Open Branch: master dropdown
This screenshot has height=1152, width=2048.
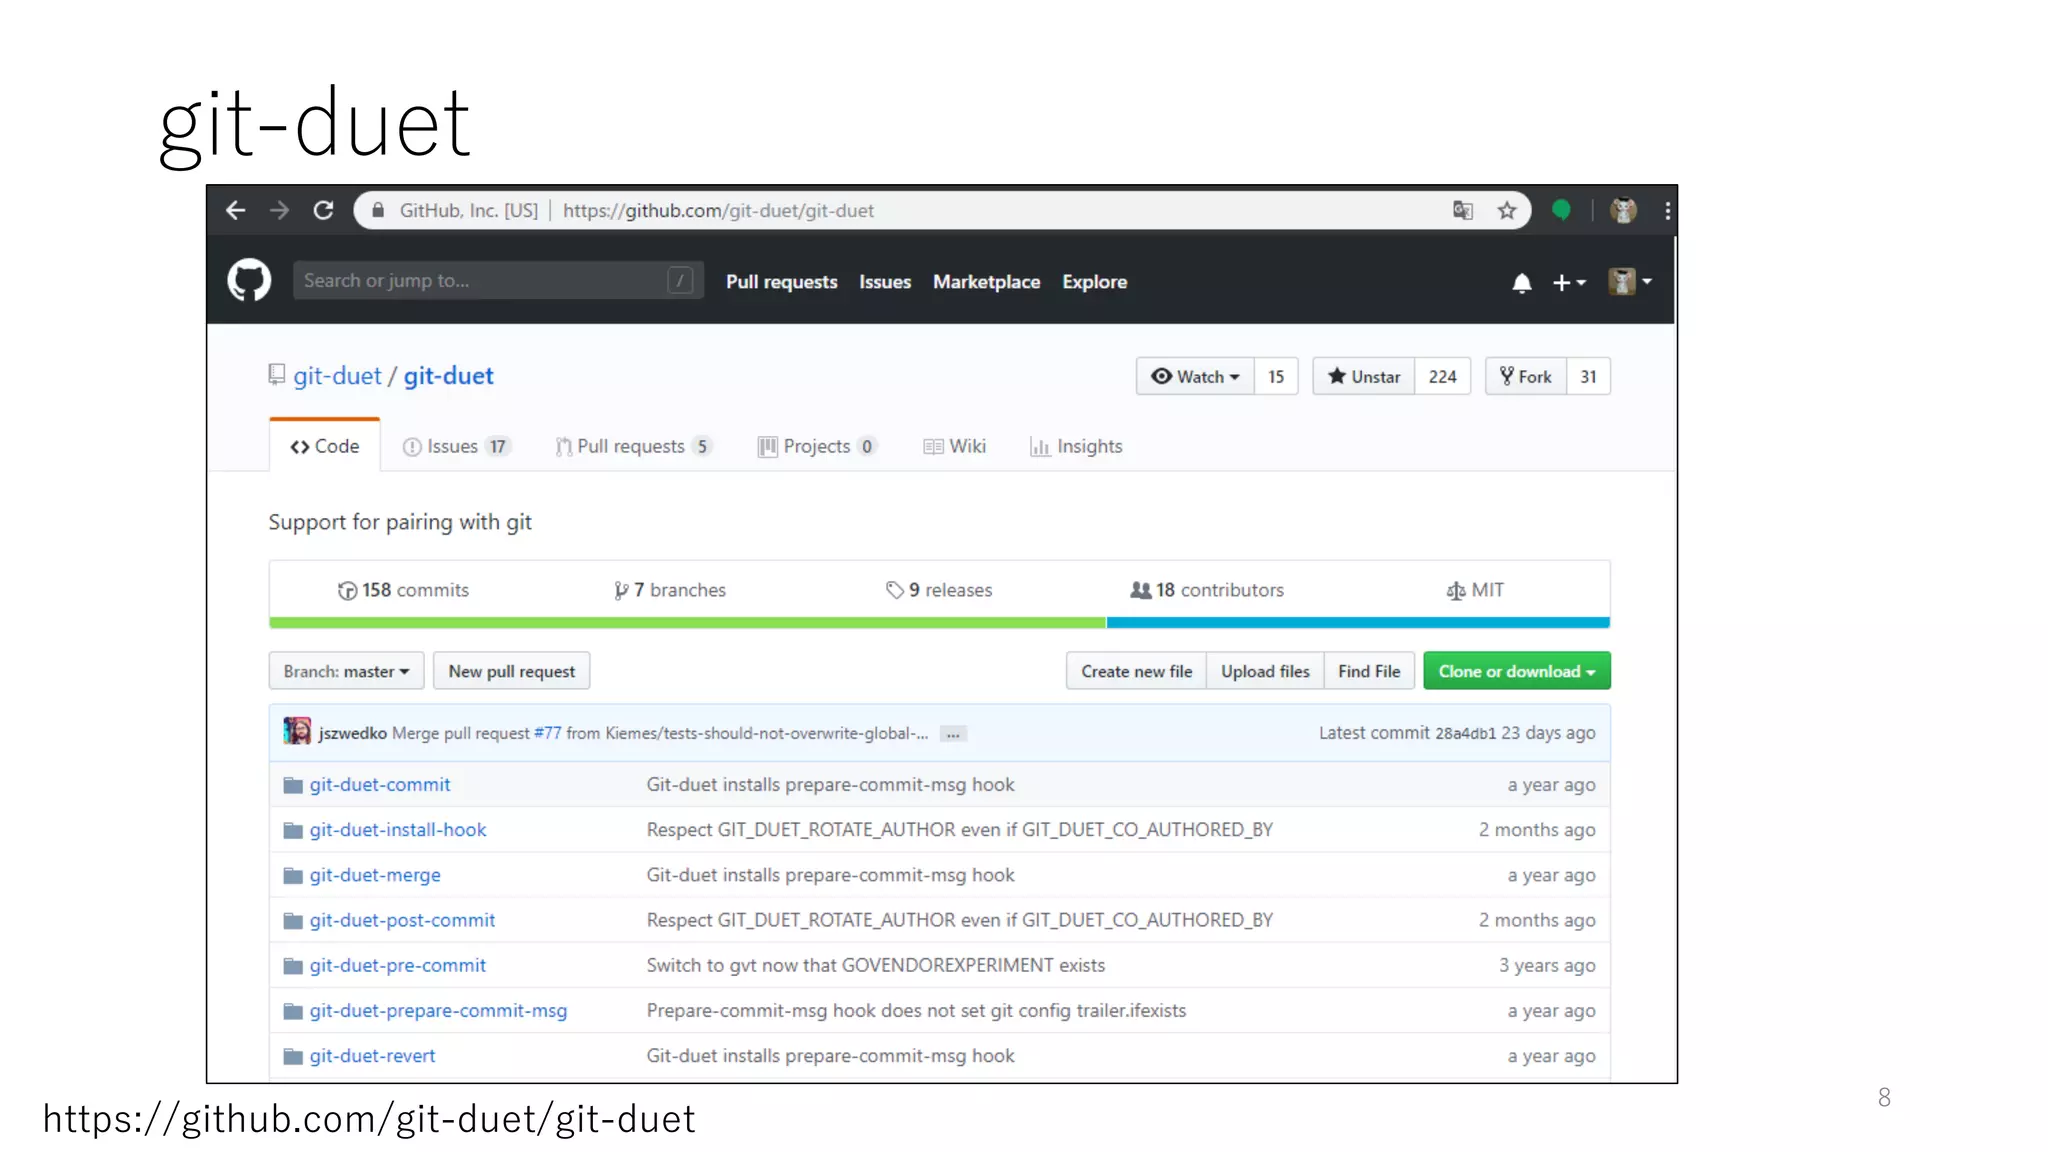click(x=346, y=671)
